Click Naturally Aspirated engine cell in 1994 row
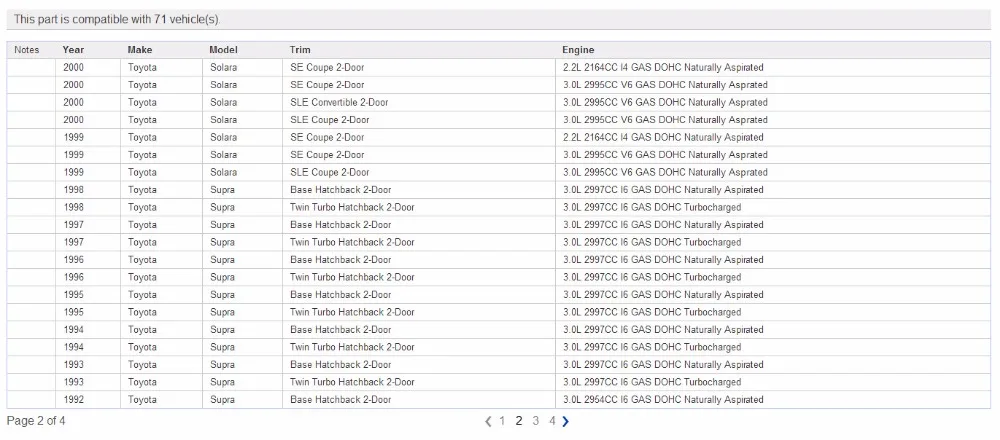This screenshot has height=440, width=1000. (772, 330)
